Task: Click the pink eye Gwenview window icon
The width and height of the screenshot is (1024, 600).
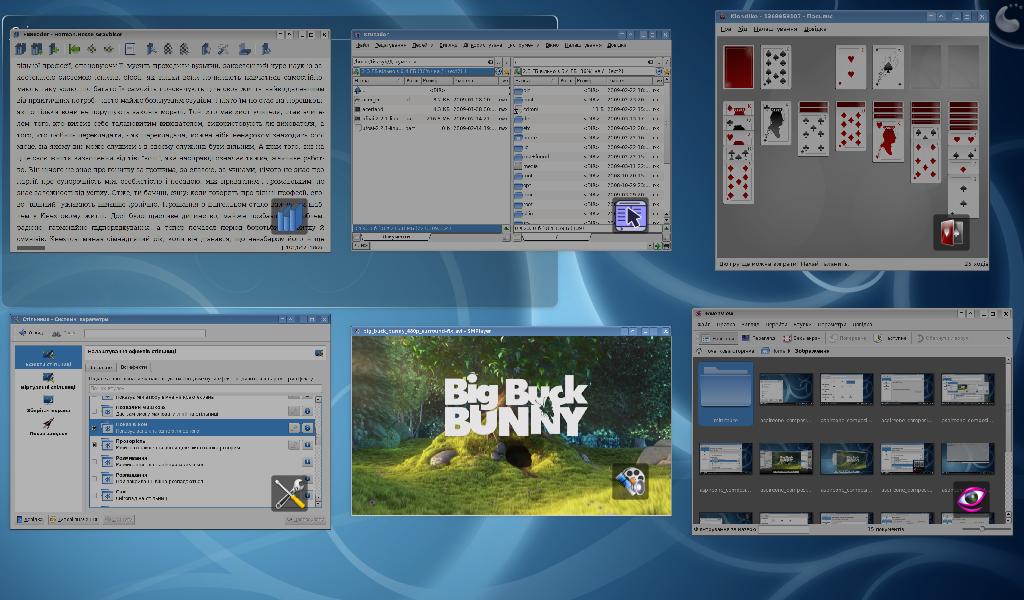Action: click(x=972, y=499)
